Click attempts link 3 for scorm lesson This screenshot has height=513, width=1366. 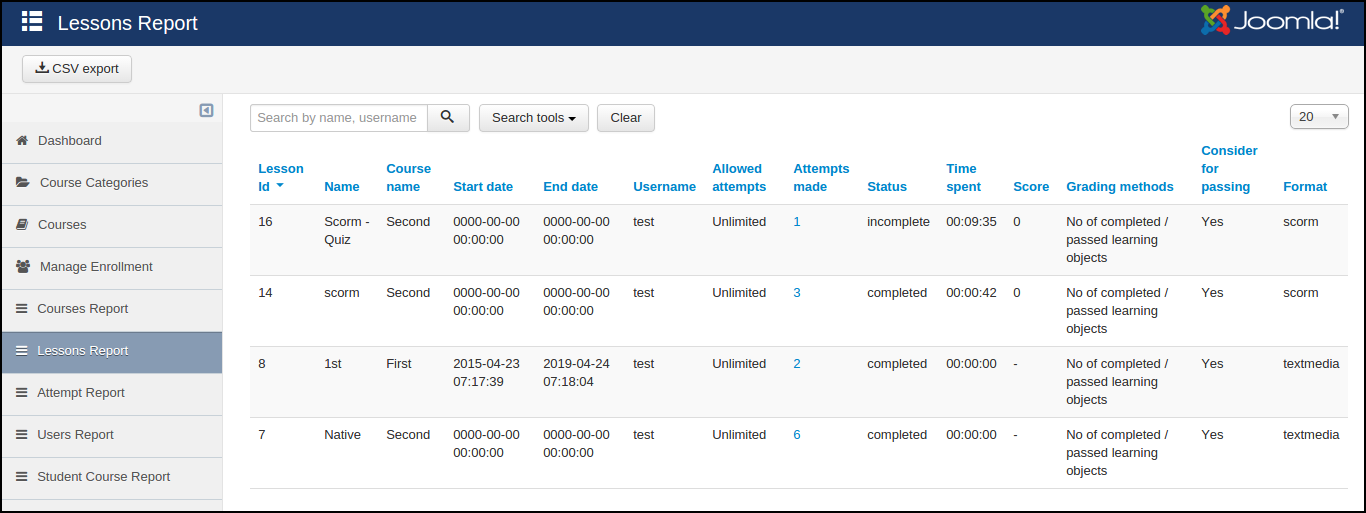click(797, 293)
